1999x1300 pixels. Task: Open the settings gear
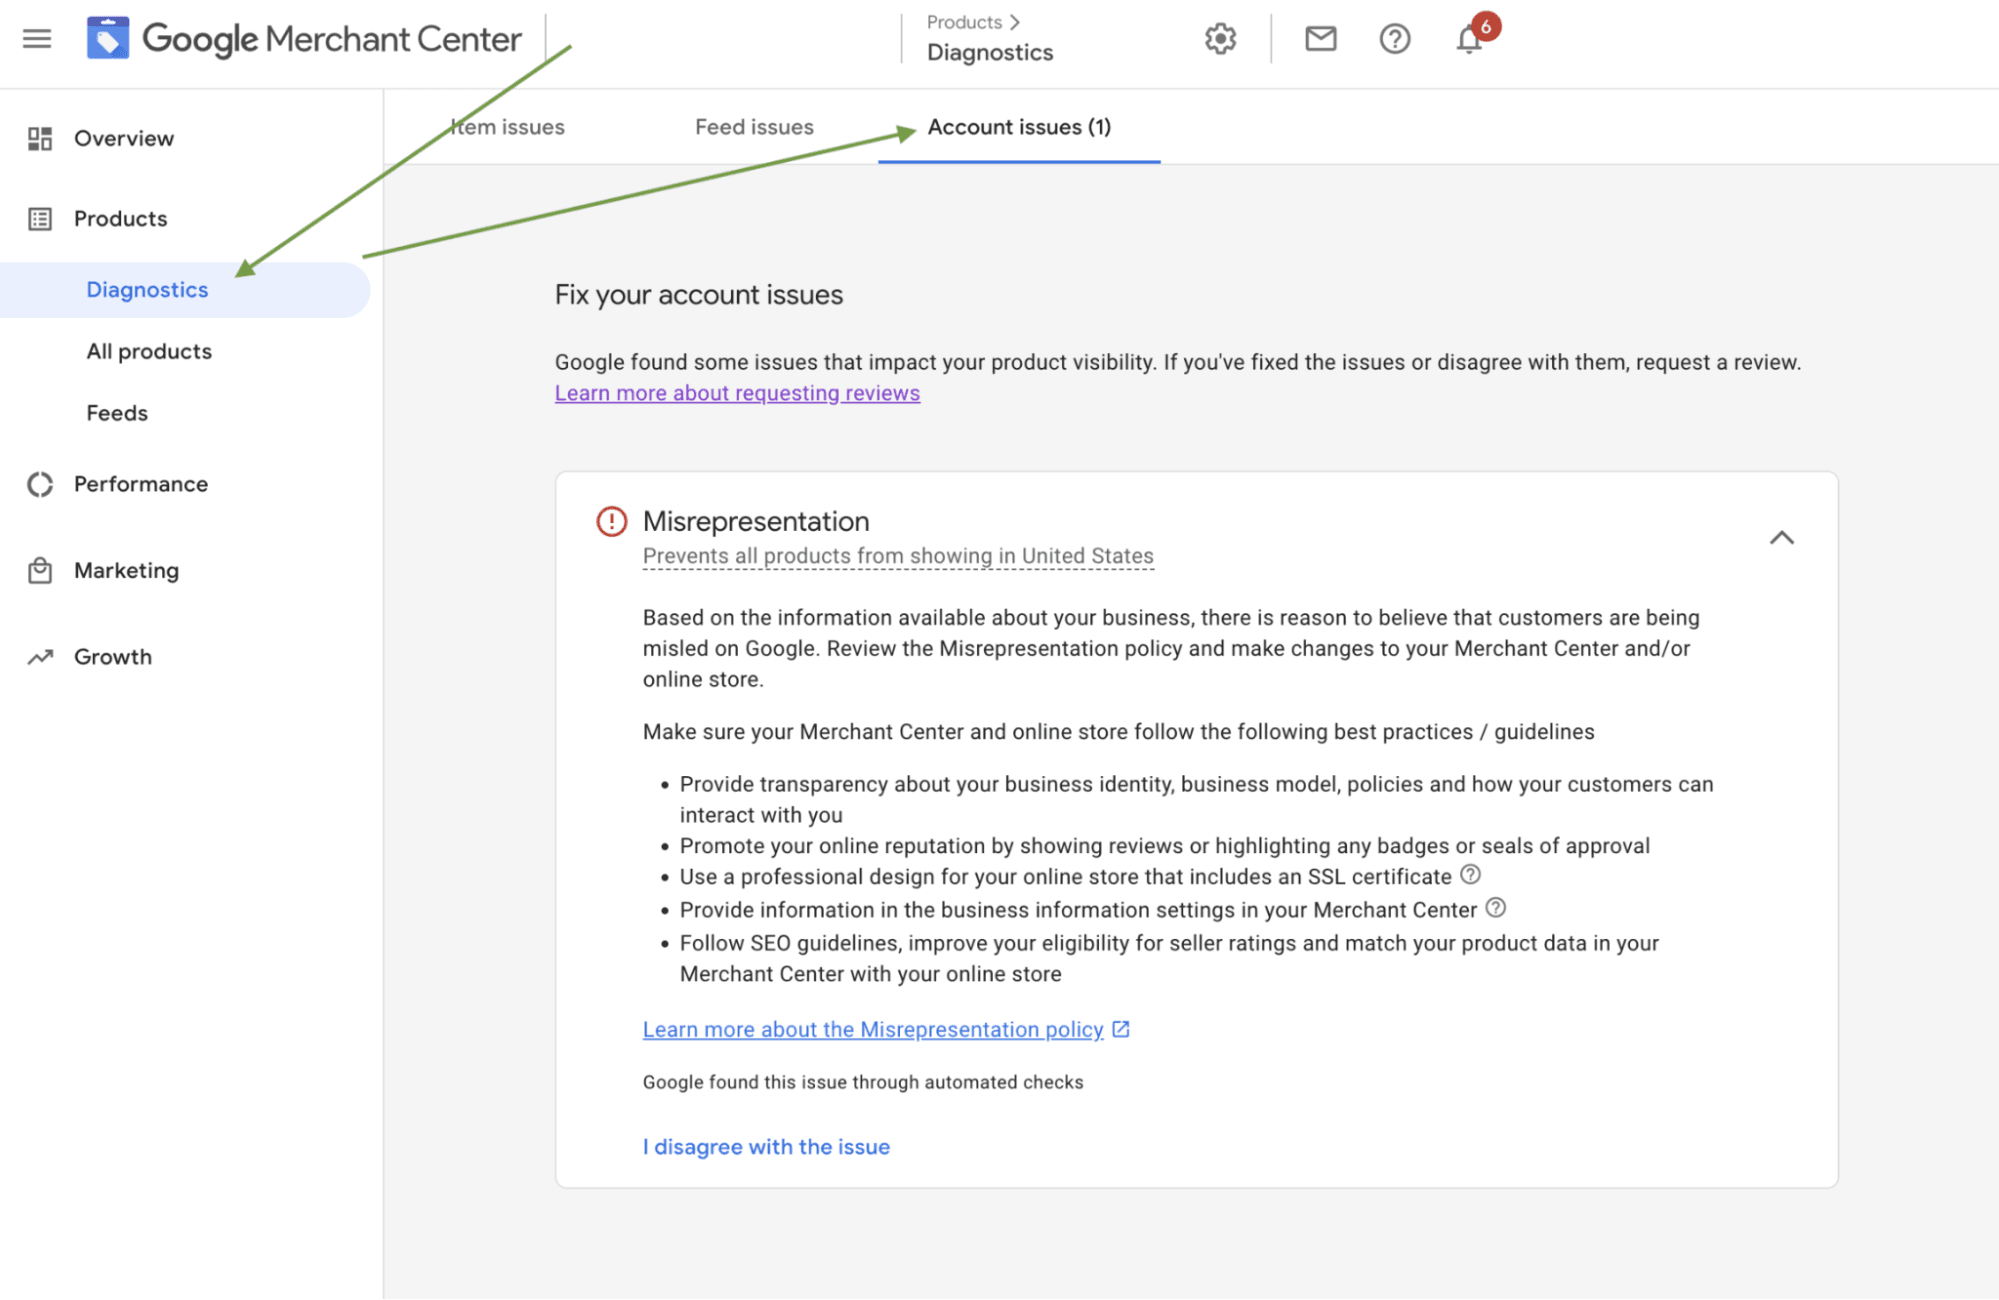1219,39
